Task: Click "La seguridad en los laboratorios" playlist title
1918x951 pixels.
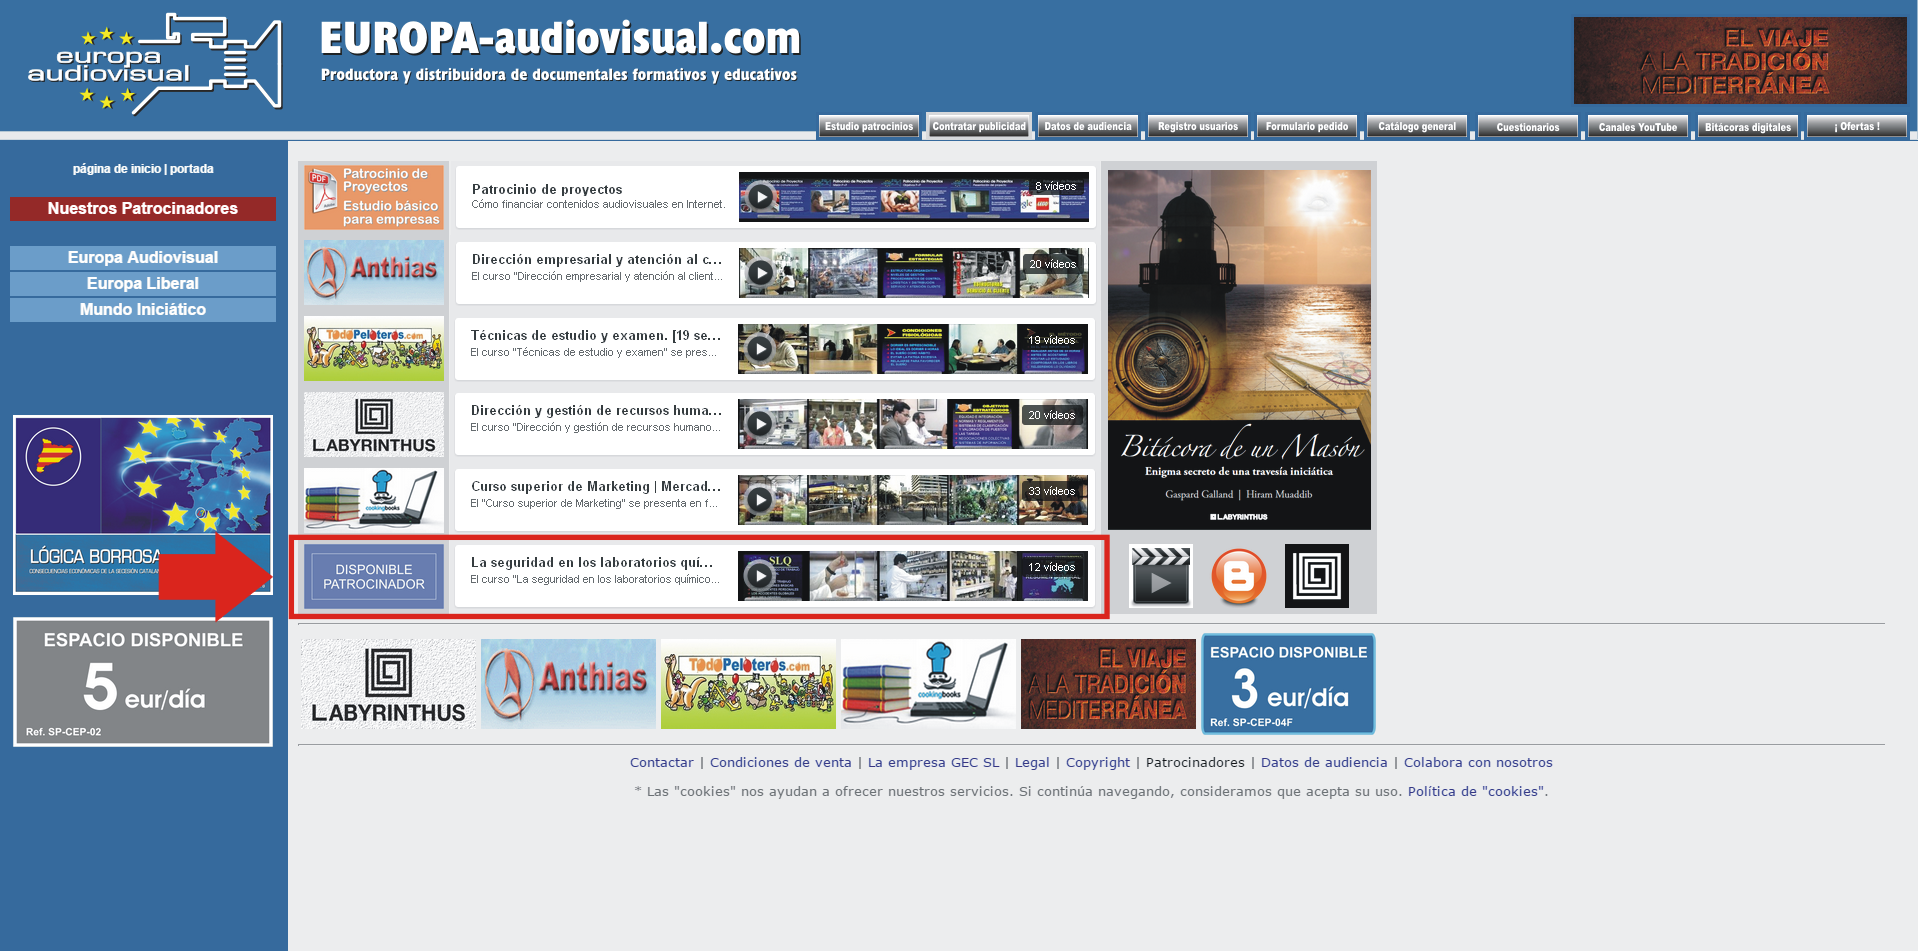Action: click(593, 562)
